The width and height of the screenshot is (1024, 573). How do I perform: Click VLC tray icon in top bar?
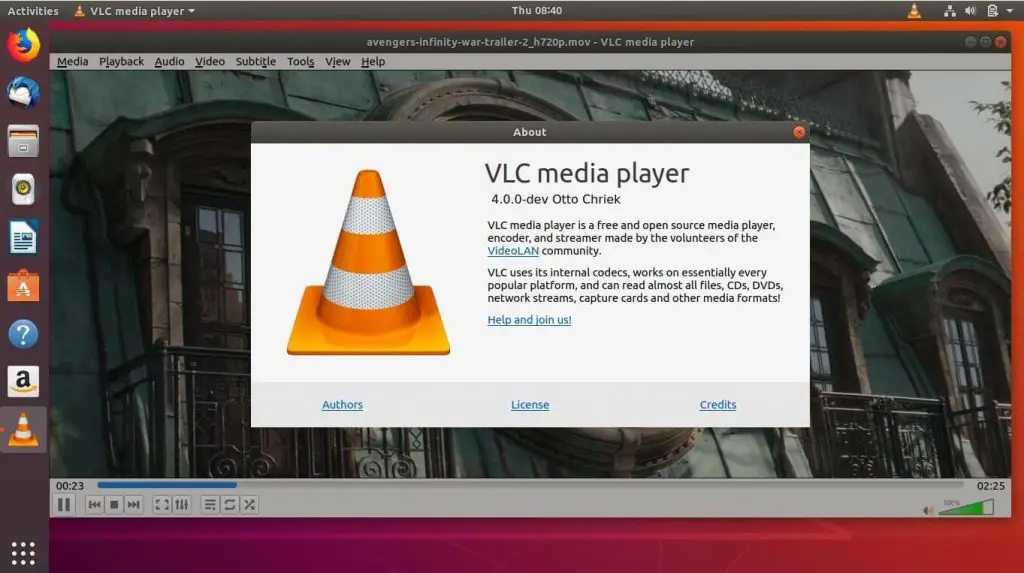pyautogui.click(x=914, y=10)
